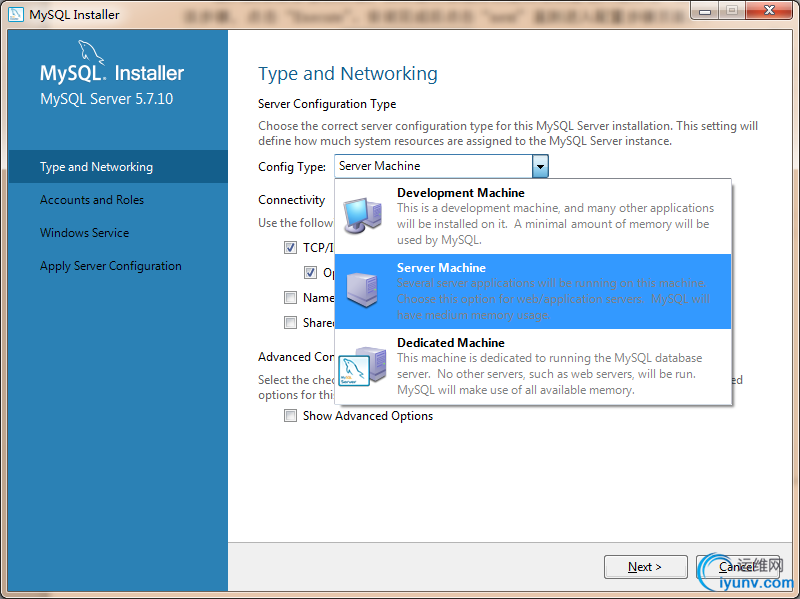Click the Dedicated Machine MySQL server icon

pos(362,366)
